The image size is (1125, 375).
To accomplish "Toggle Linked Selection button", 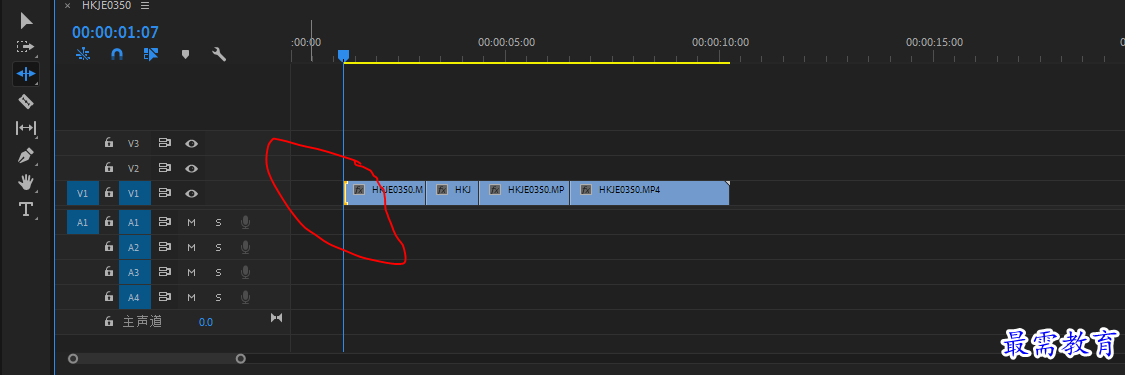I will click(x=151, y=54).
